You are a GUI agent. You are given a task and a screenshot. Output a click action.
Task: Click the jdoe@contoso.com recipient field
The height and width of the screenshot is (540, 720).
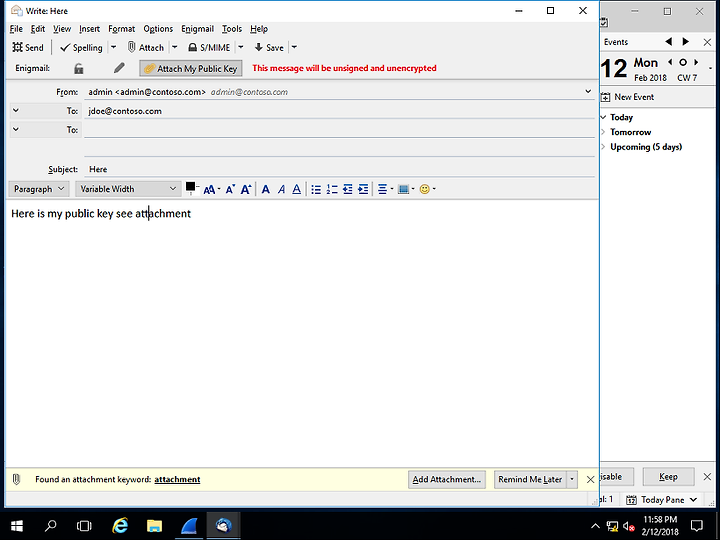339,111
